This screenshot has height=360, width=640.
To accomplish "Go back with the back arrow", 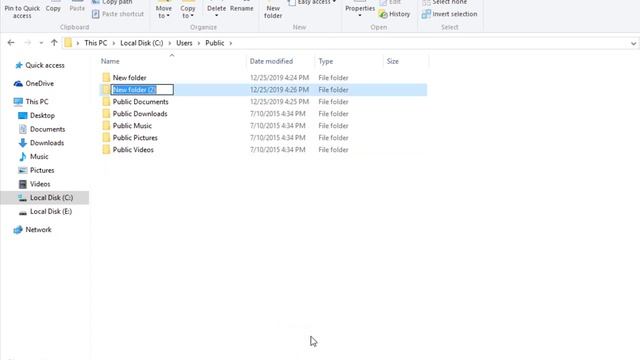I will pos(11,42).
